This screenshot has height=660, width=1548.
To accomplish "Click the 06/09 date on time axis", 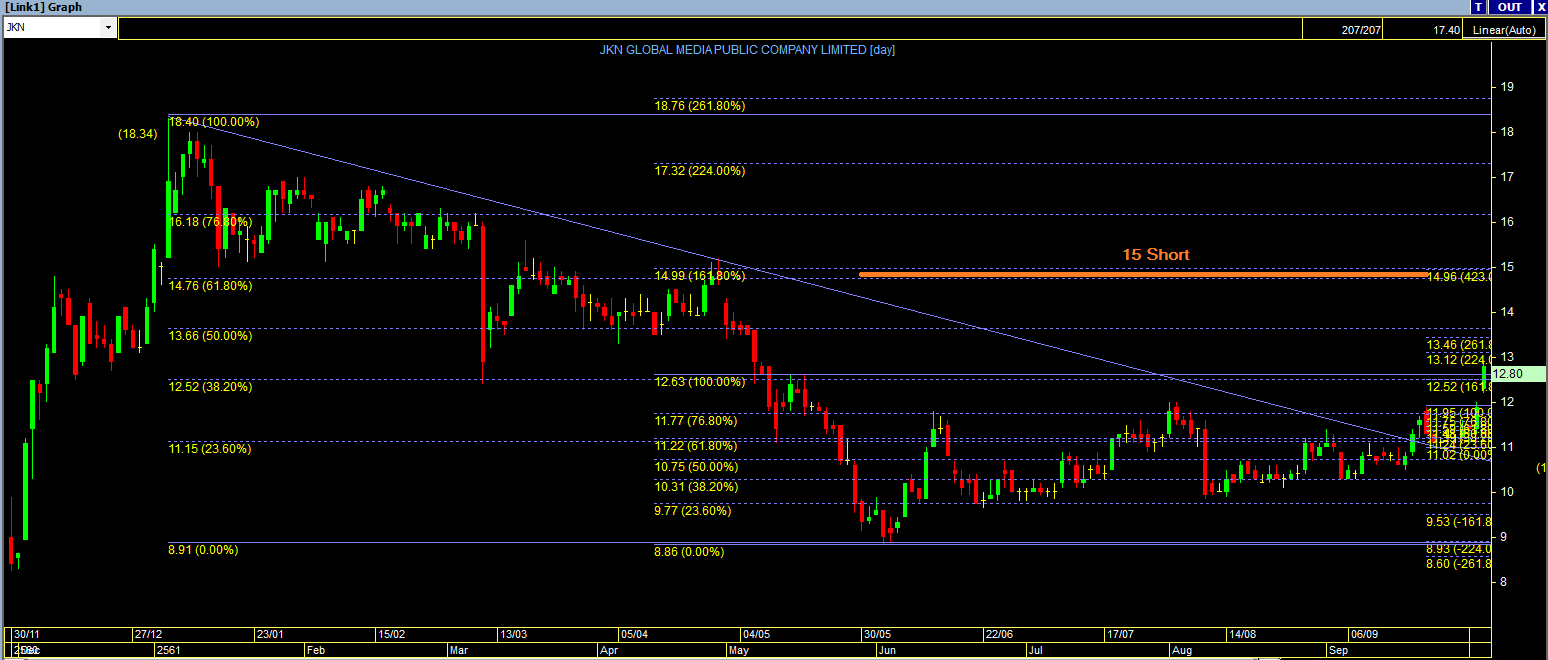I will 1363,634.
